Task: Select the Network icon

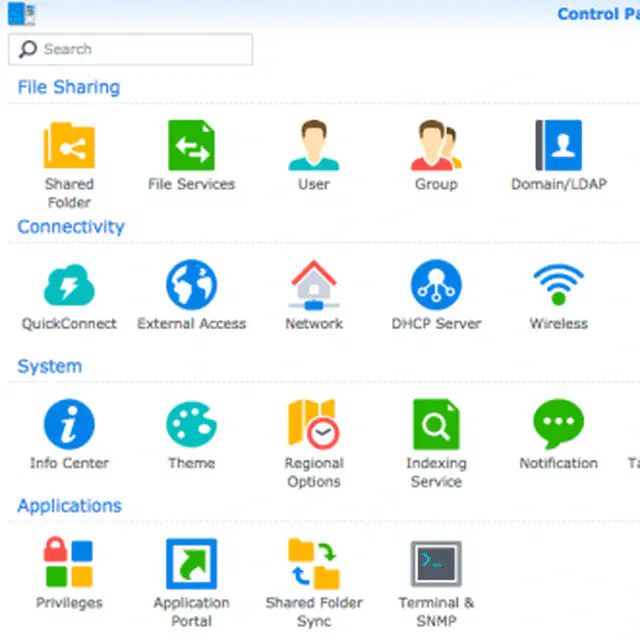Action: point(314,286)
